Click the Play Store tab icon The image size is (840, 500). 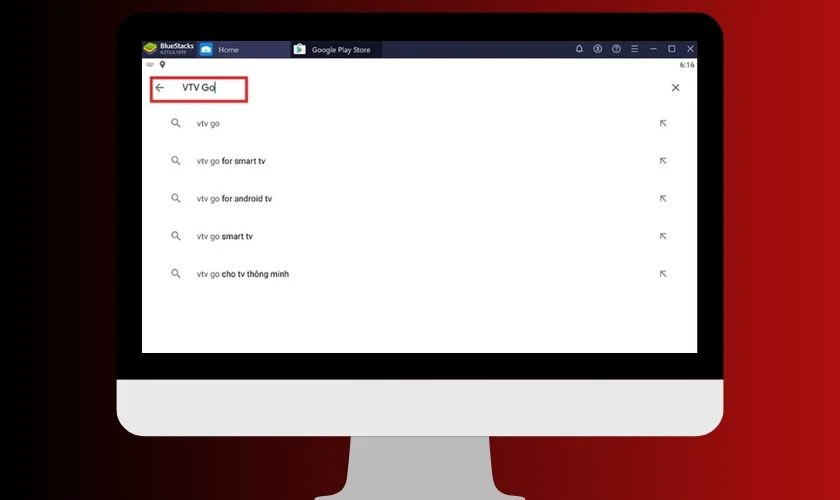click(299, 49)
